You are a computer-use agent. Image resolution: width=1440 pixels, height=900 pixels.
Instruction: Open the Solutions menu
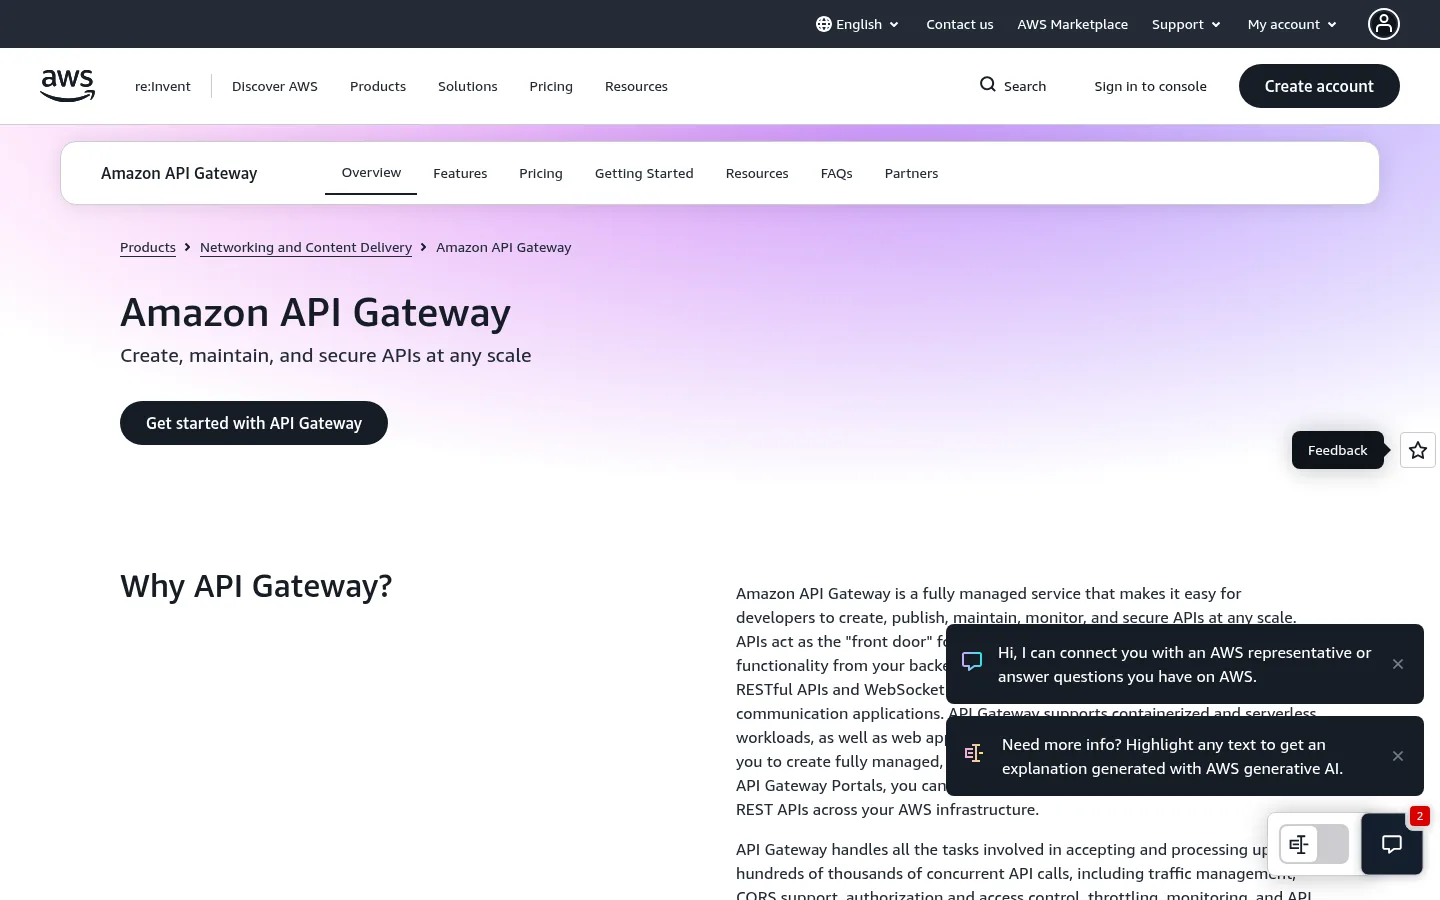click(468, 86)
